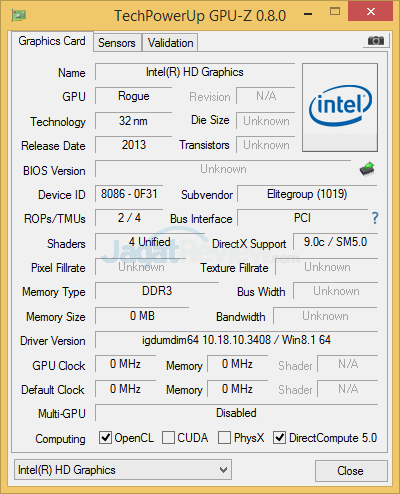Click the Bus Interface value PCI
This screenshot has width=400, height=494.
point(302,218)
